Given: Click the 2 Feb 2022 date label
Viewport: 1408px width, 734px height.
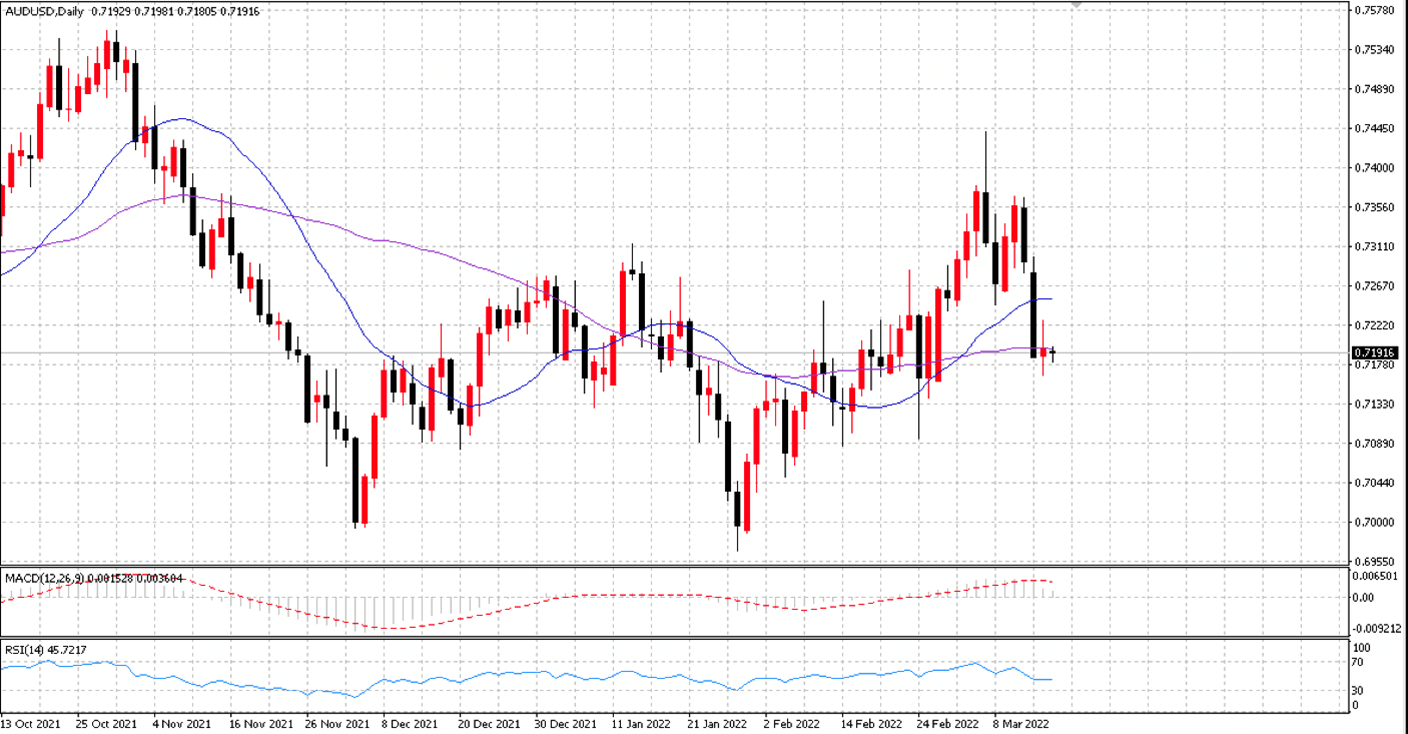Looking at the screenshot, I should point(794,722).
